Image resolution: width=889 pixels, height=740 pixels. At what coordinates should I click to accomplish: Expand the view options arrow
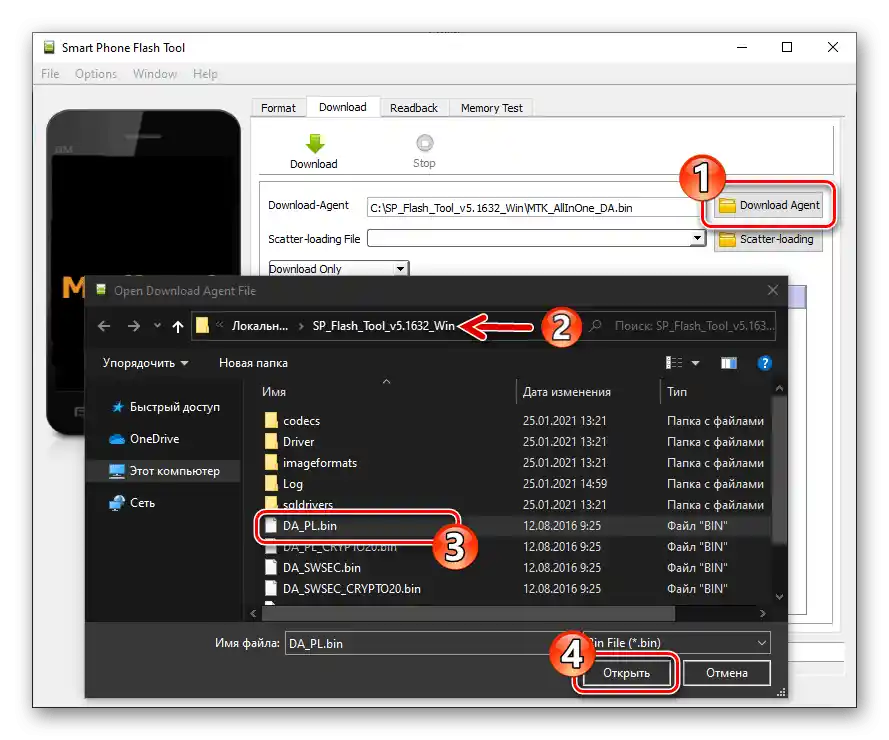[x=696, y=363]
